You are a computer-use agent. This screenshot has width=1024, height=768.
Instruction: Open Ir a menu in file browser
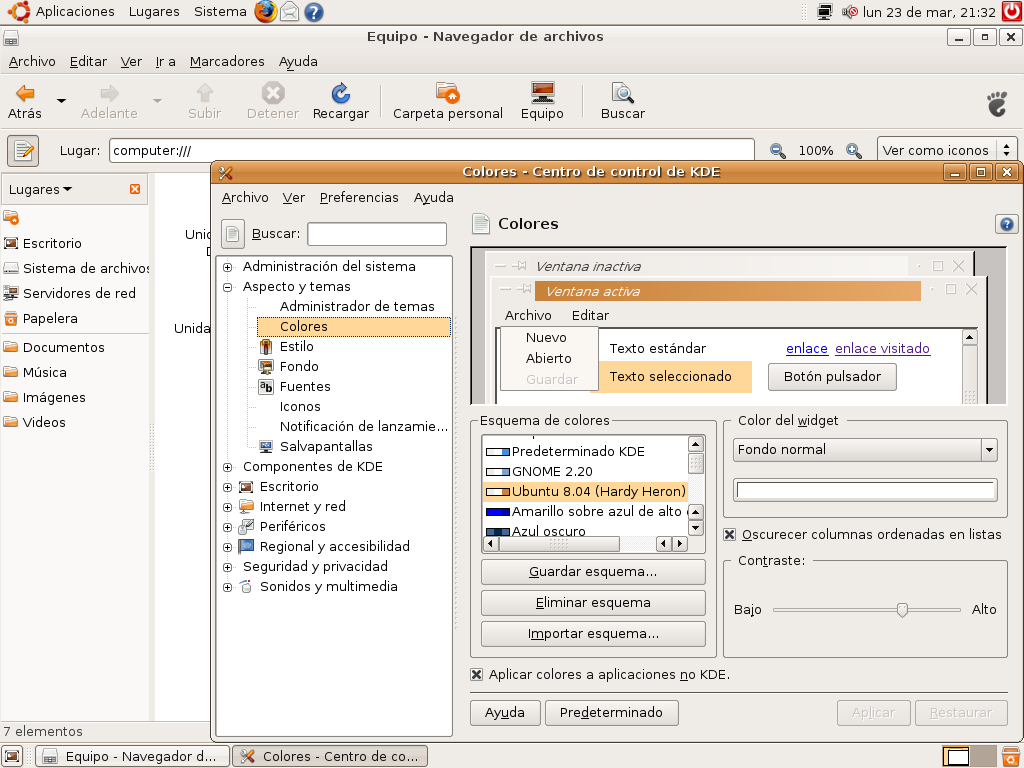click(165, 61)
